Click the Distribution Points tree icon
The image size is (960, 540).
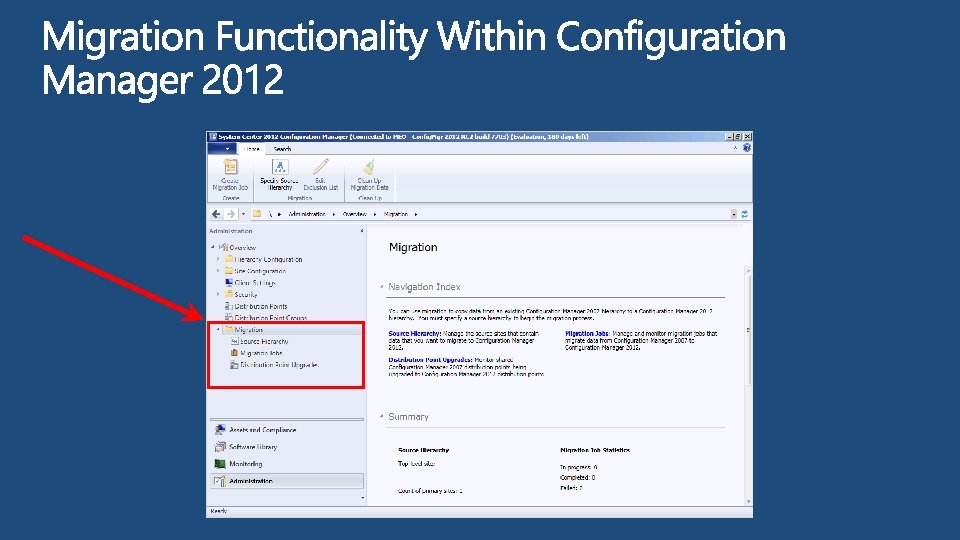coord(229,306)
